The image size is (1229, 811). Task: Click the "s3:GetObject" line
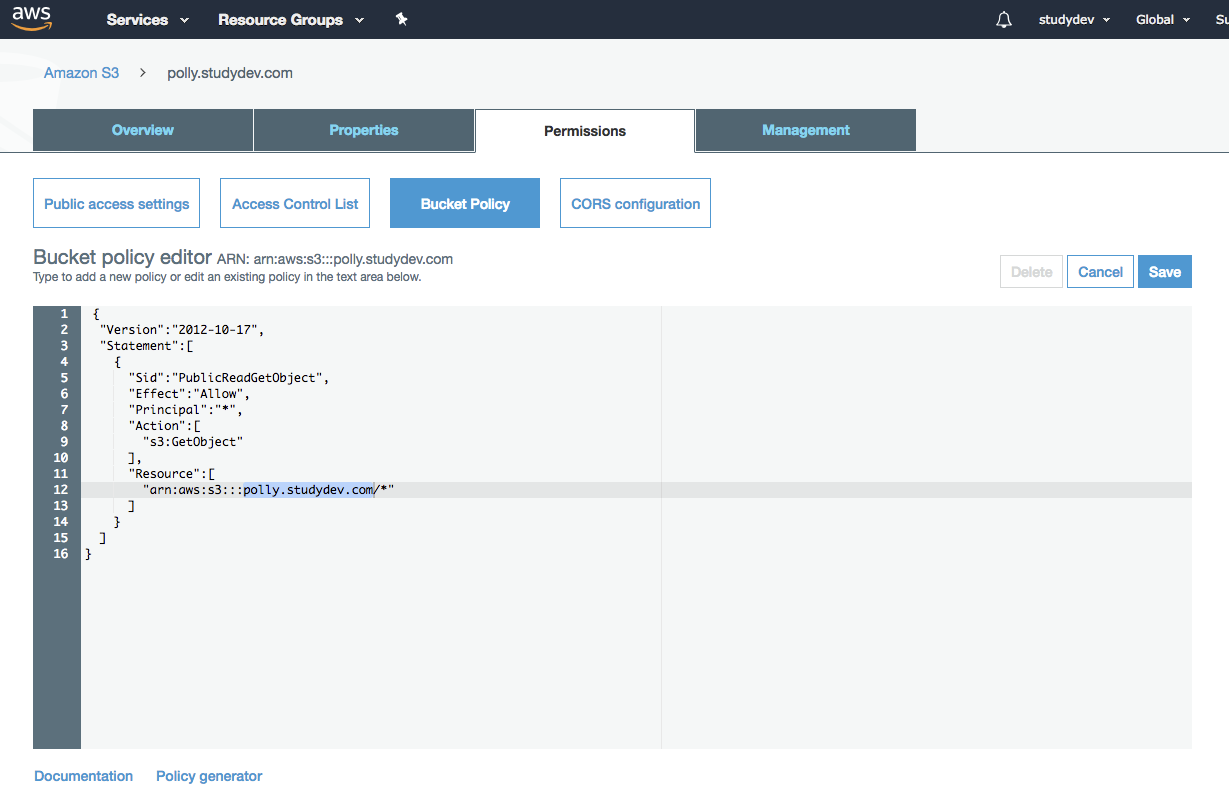[193, 442]
